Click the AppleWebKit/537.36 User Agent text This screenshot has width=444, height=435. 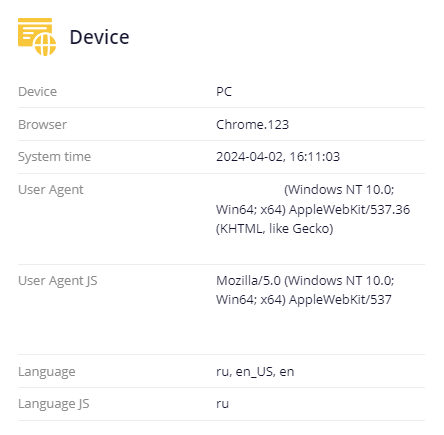349,209
